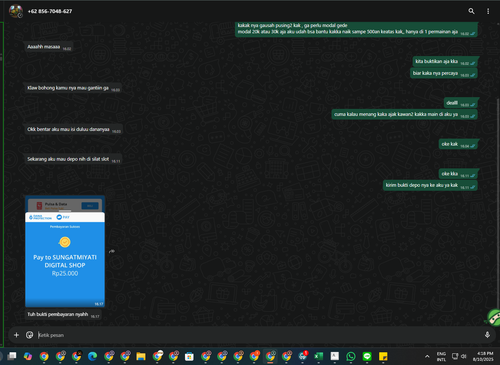
Task: Show hidden system tray icons
Action: 427,356
